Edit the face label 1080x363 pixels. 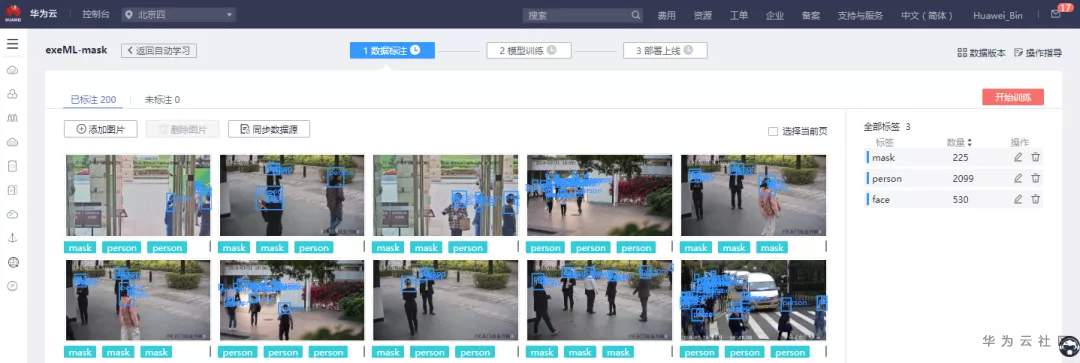tap(1018, 199)
